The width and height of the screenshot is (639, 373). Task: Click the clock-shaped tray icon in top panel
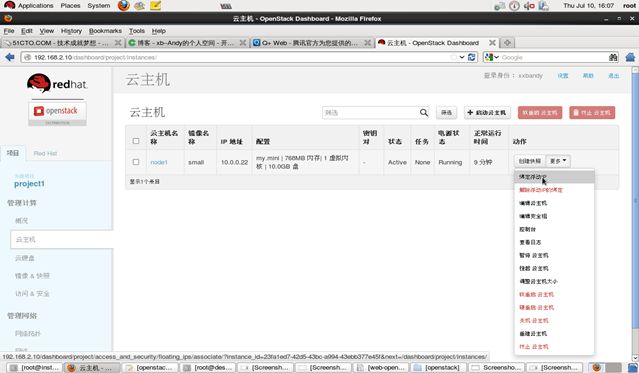point(514,6)
